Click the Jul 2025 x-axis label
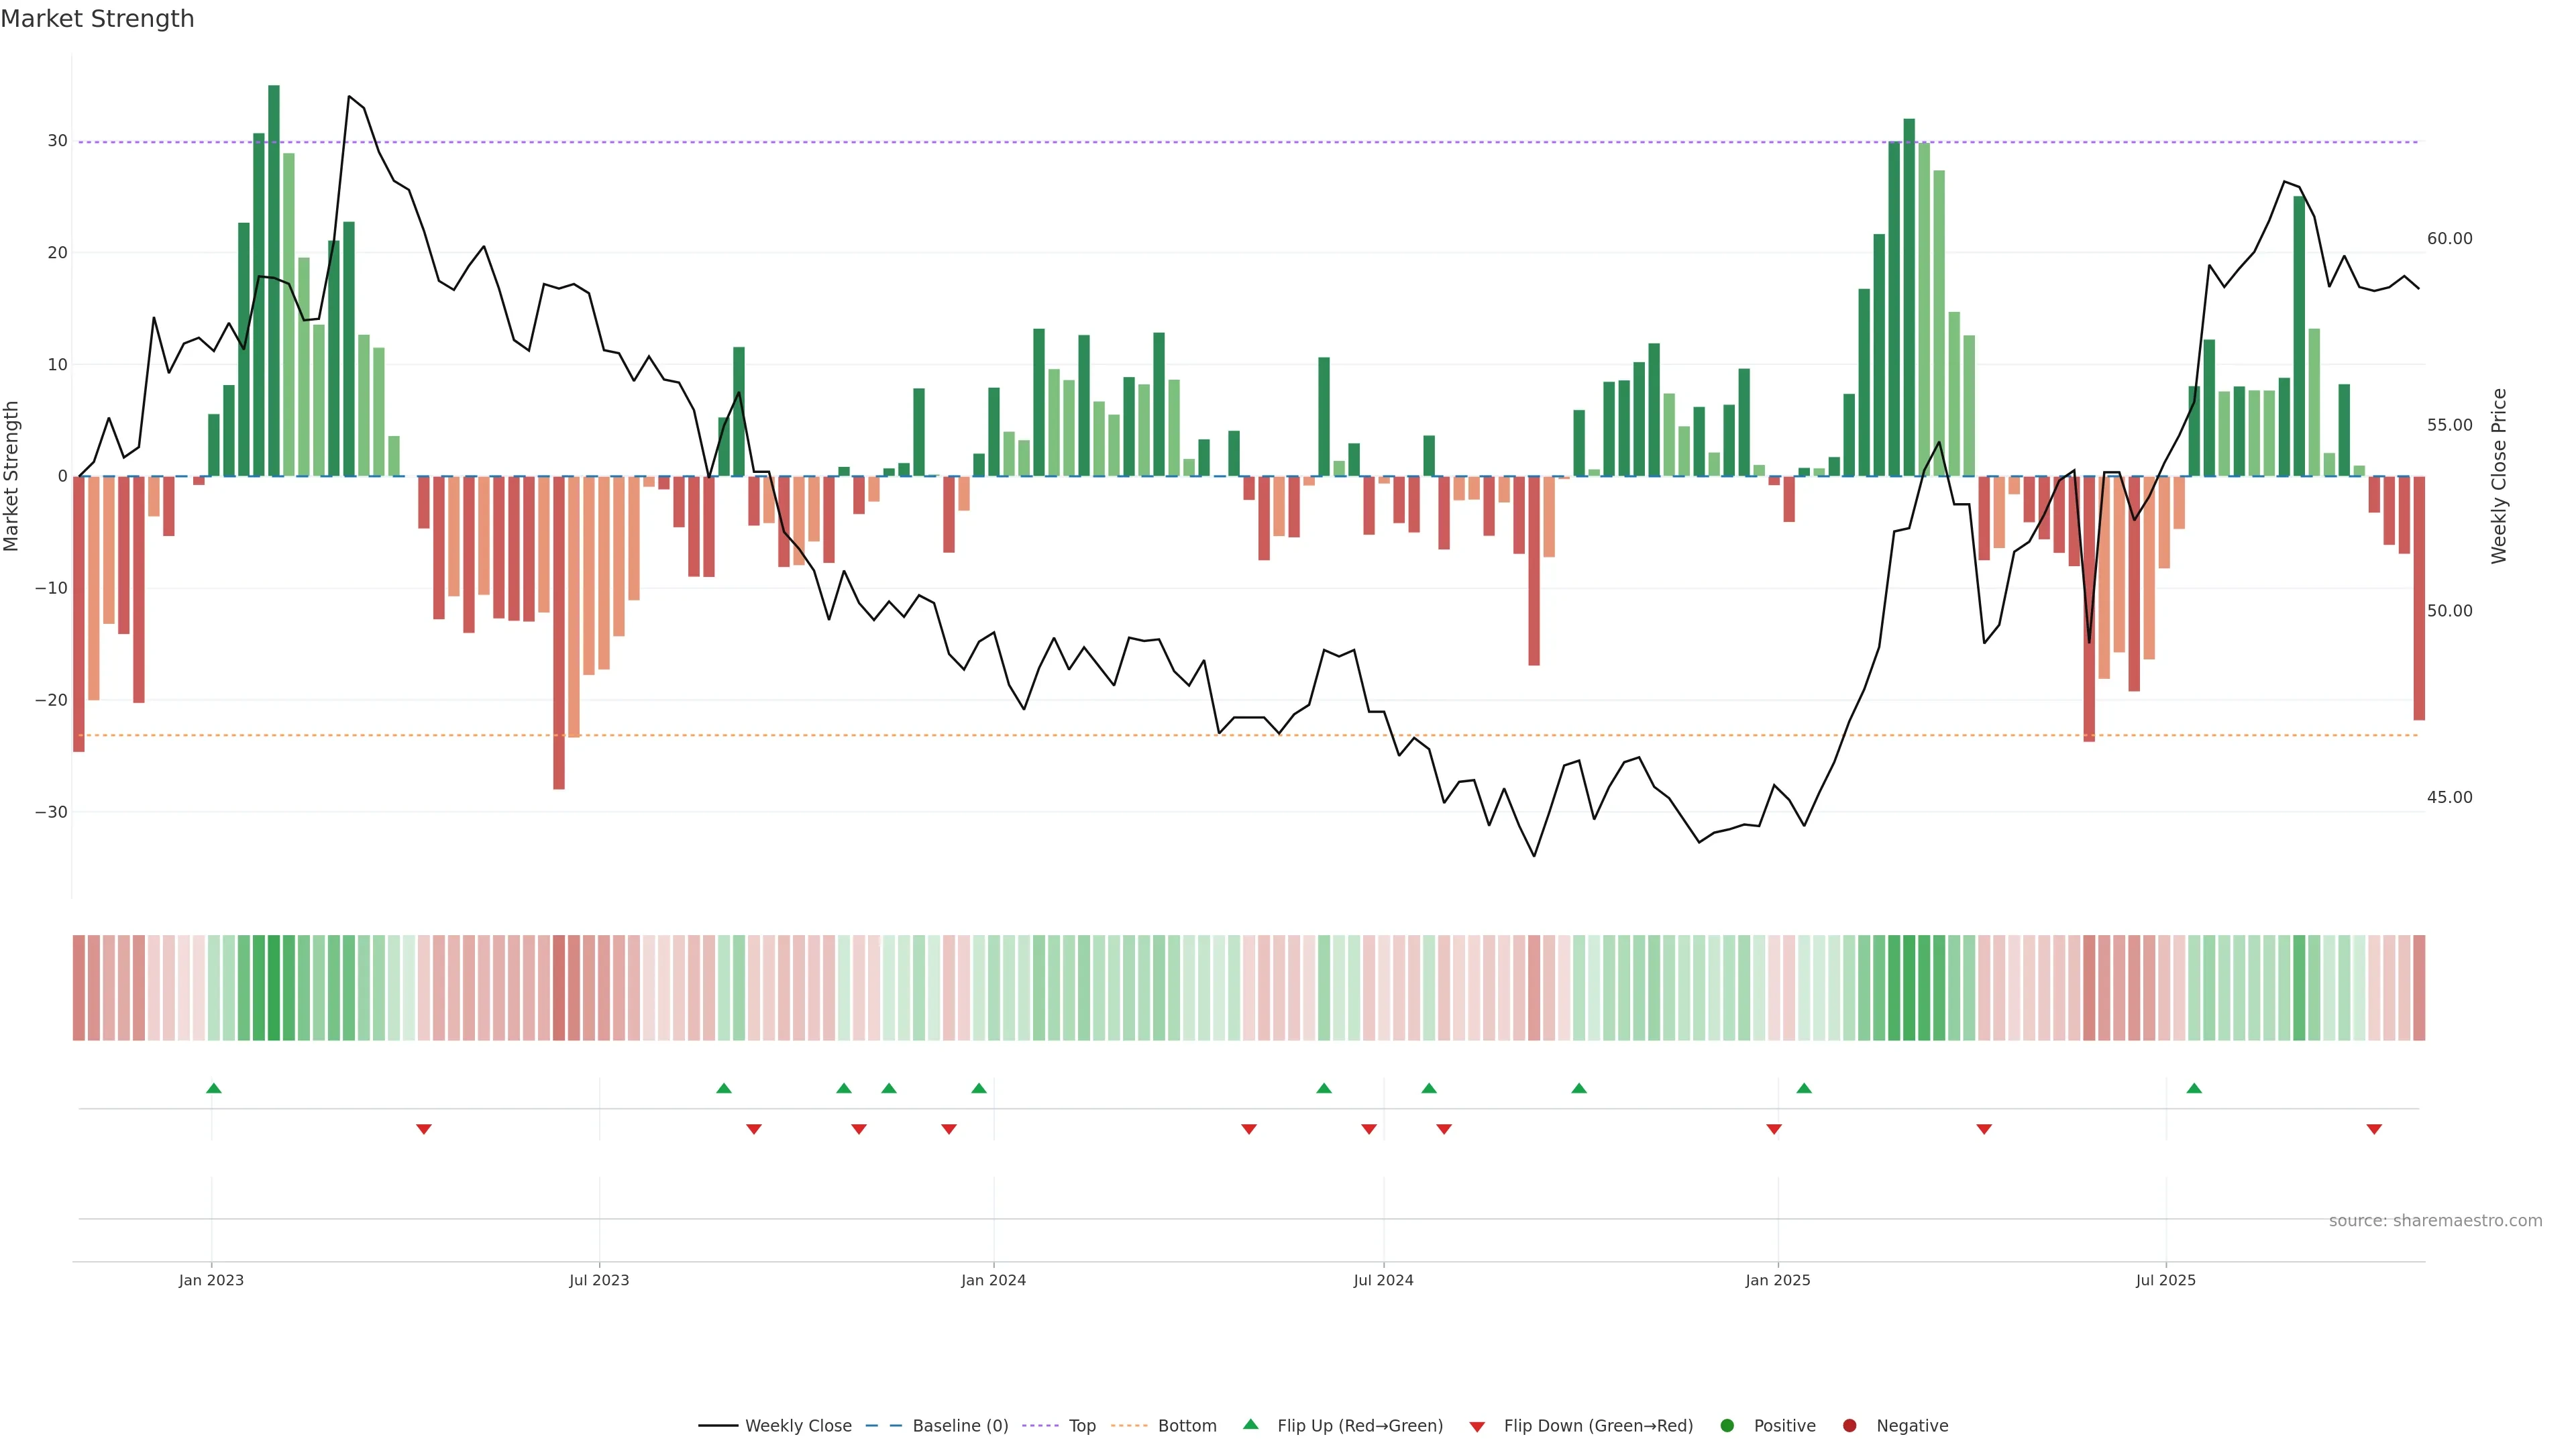2576x1449 pixels. [x=2166, y=1280]
